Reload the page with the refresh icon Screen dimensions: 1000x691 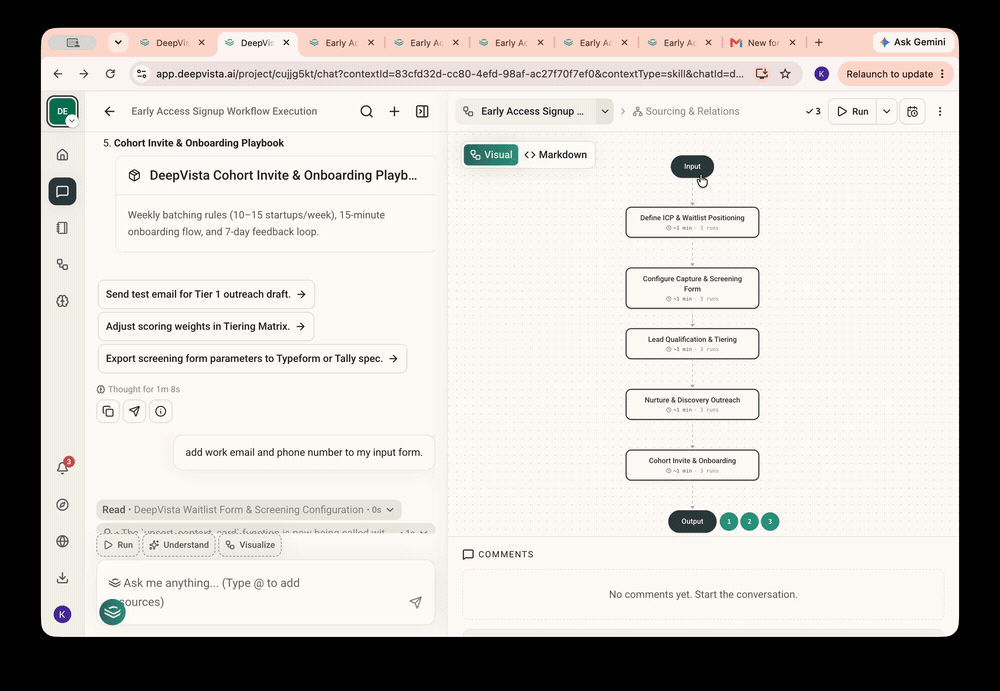[110, 74]
